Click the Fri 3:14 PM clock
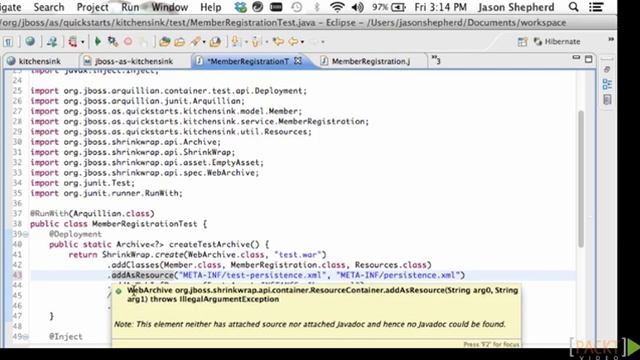This screenshot has height=360, width=640. 440,7
